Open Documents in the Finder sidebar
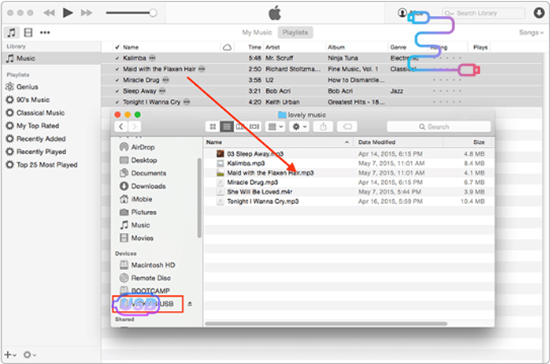The image size is (550, 364). click(143, 173)
